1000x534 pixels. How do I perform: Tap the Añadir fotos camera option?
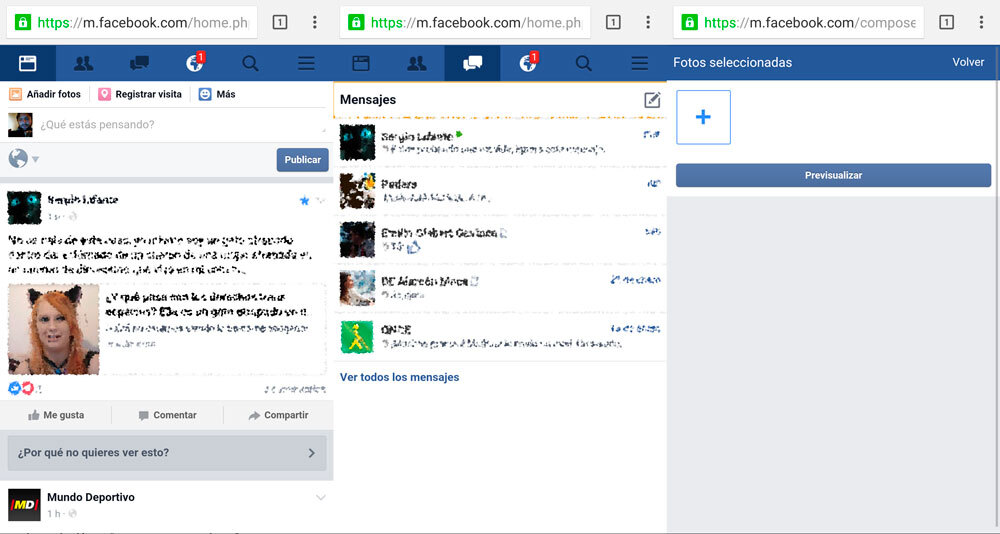[x=45, y=94]
